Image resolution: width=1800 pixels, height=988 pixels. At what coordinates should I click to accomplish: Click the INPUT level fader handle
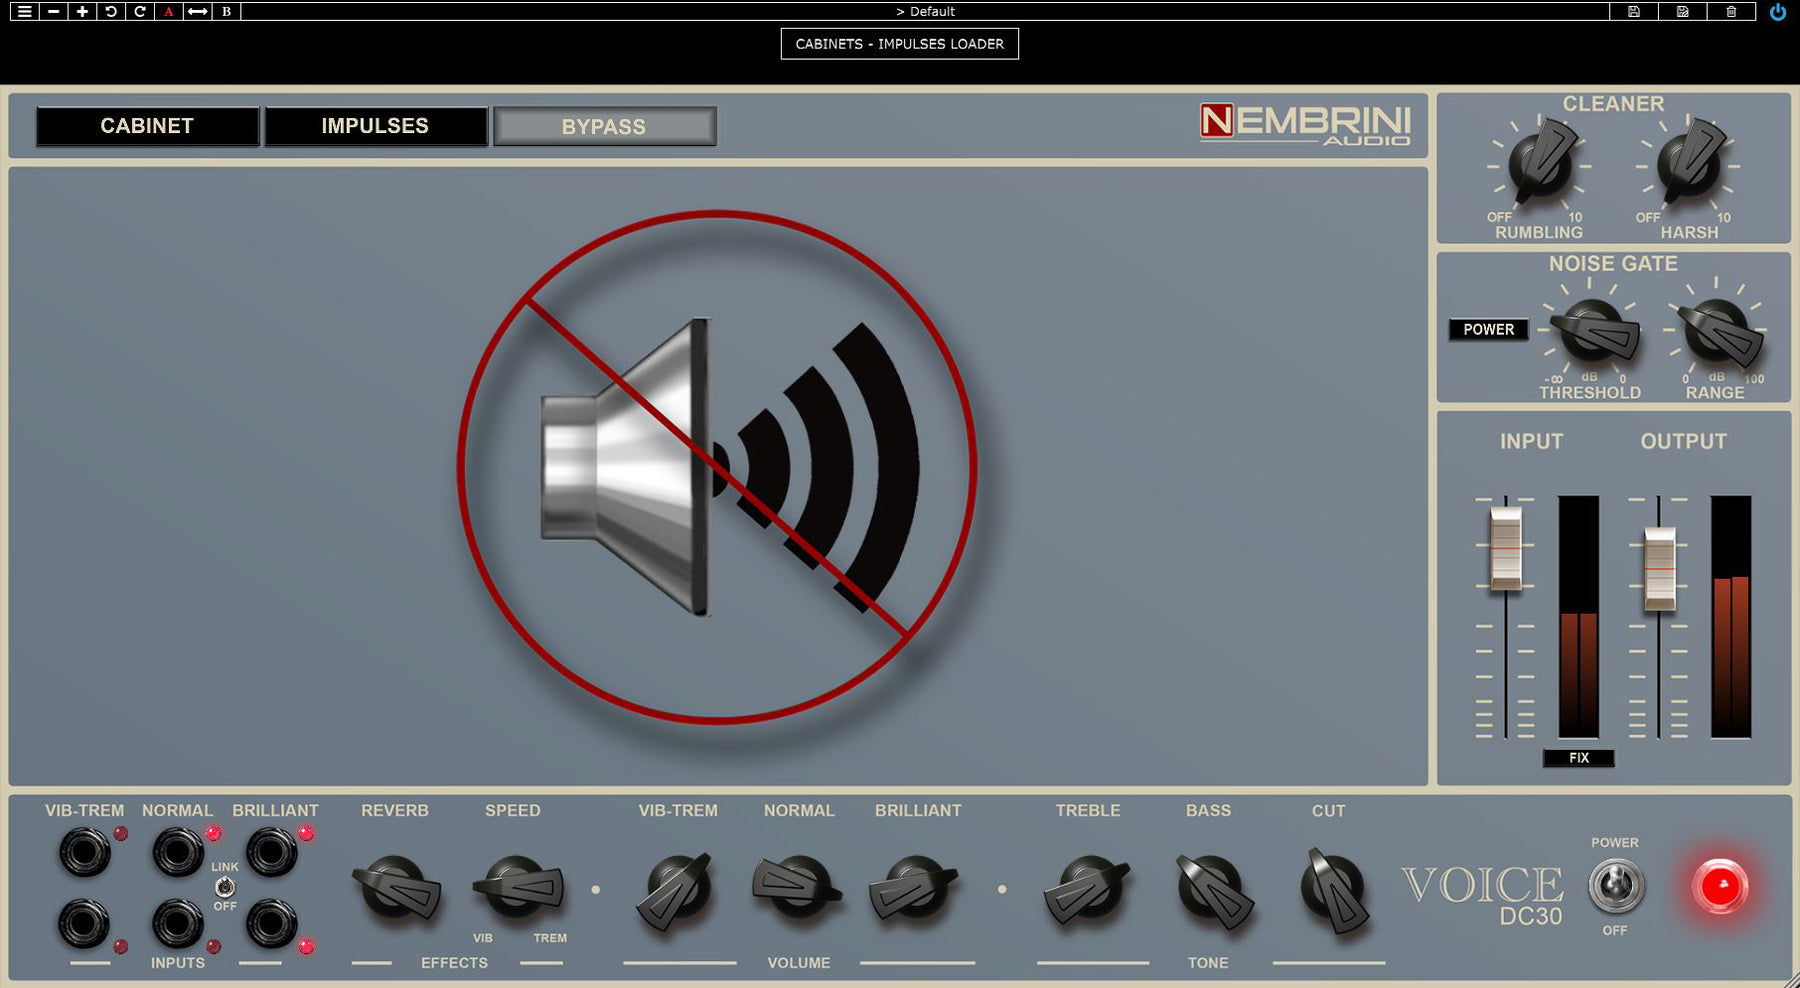[x=1505, y=548]
